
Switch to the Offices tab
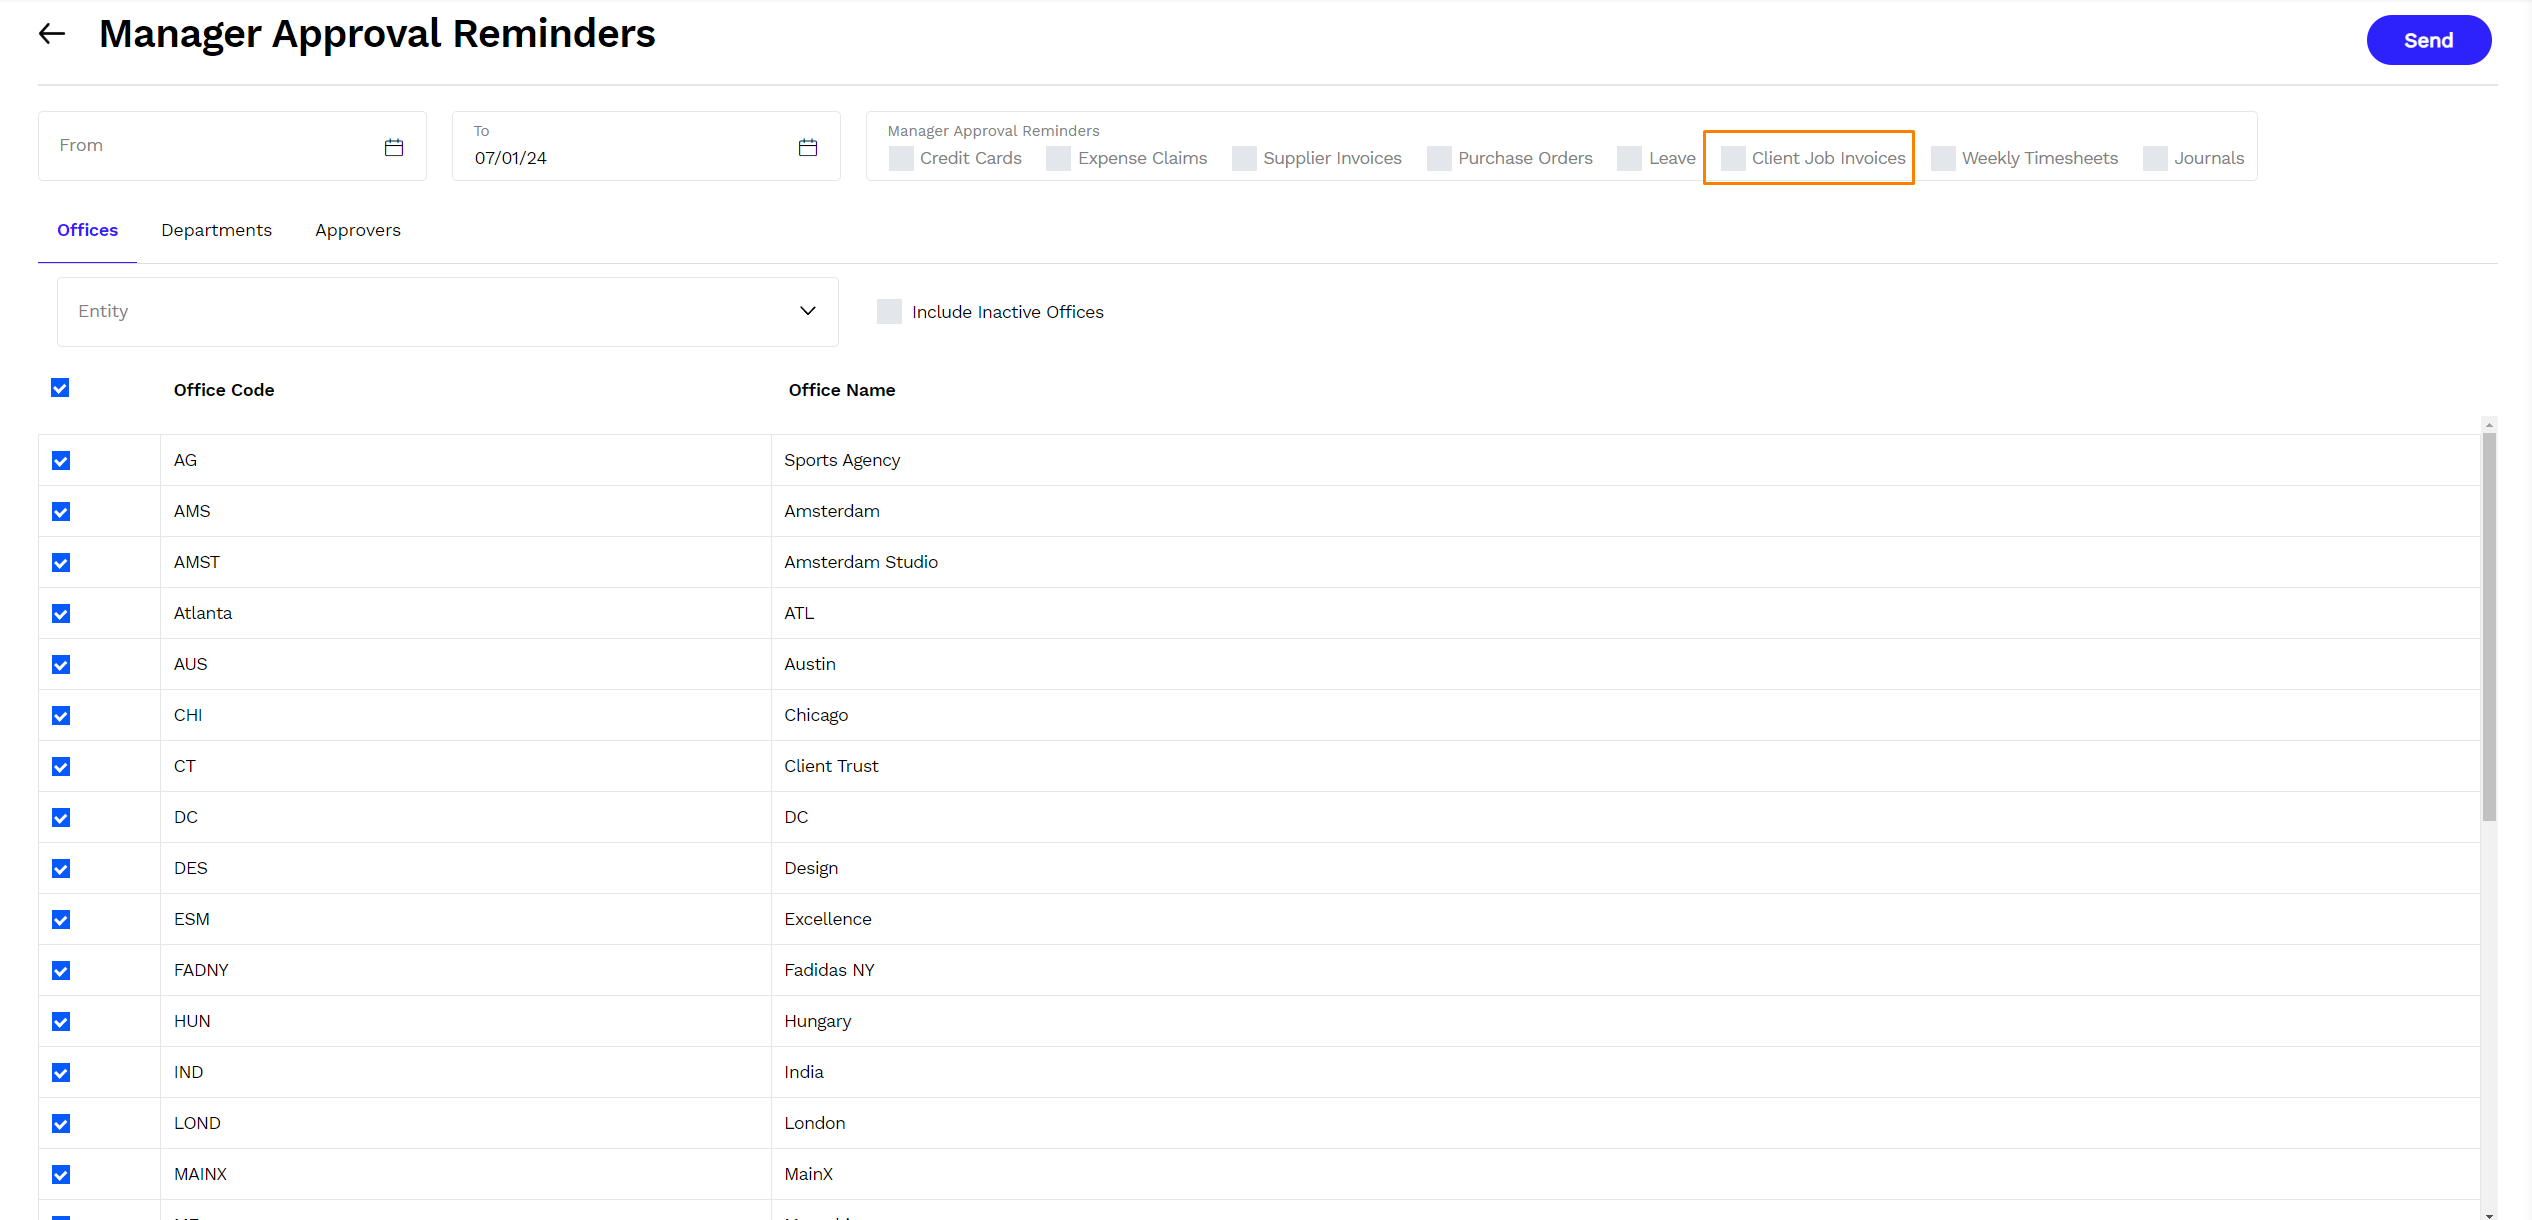coord(87,230)
